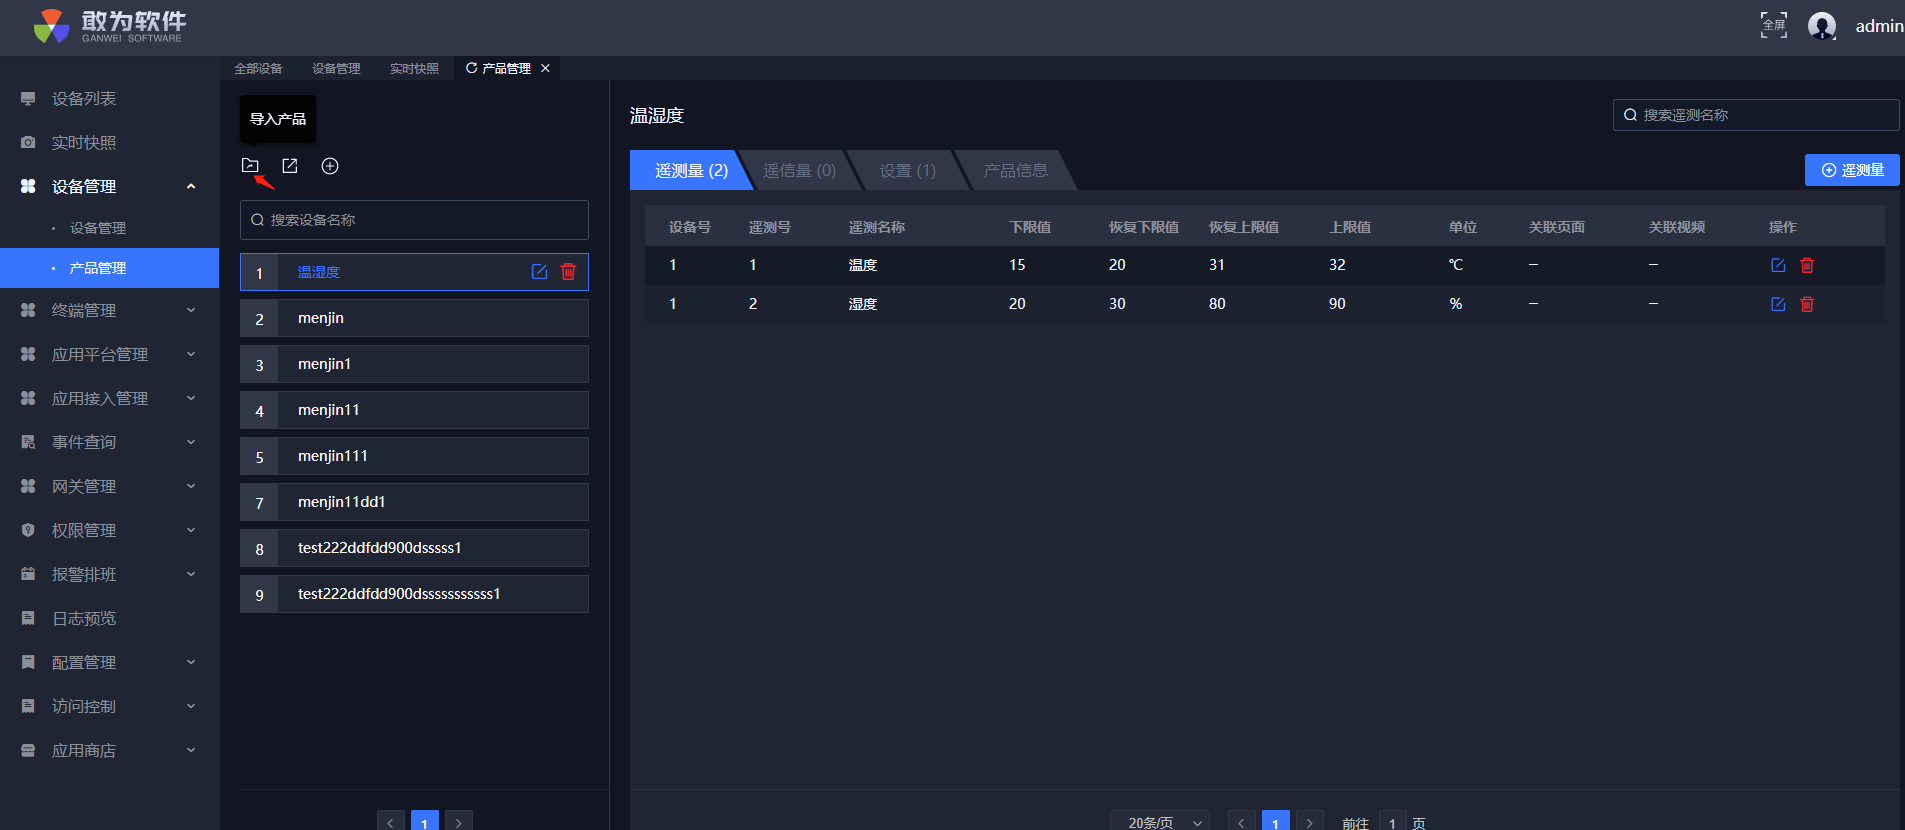This screenshot has width=1905, height=830.
Task: Click the 实时快照 camera icon in sidebar
Action: 28,143
